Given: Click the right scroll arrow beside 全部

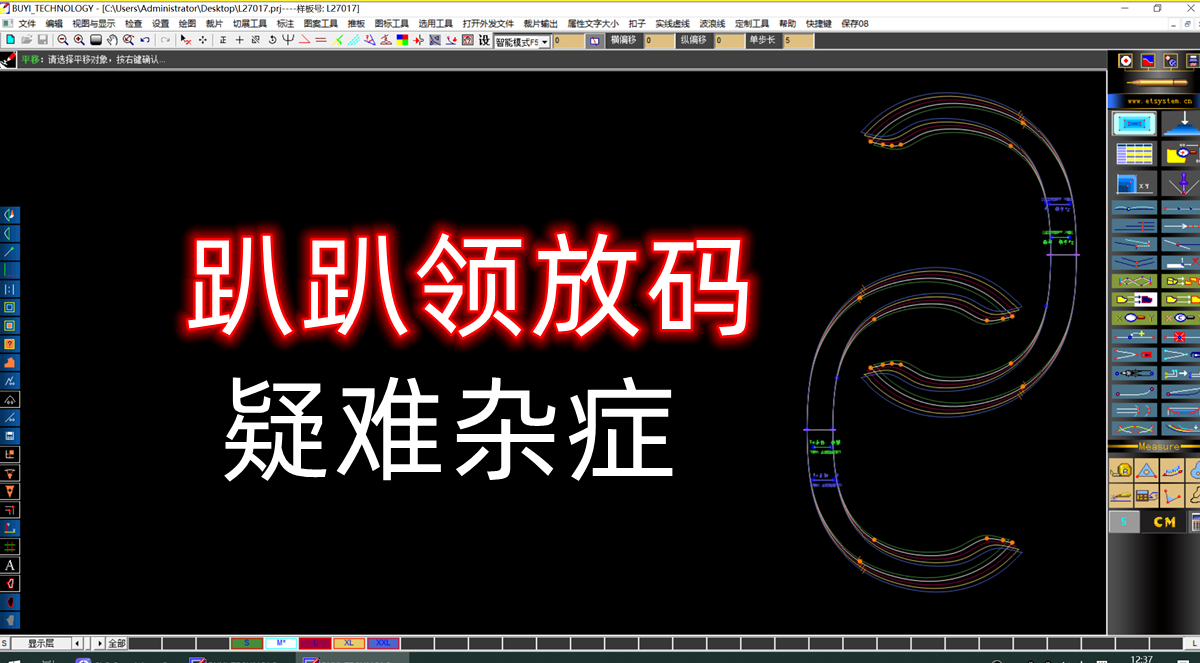Looking at the screenshot, I should (x=99, y=643).
